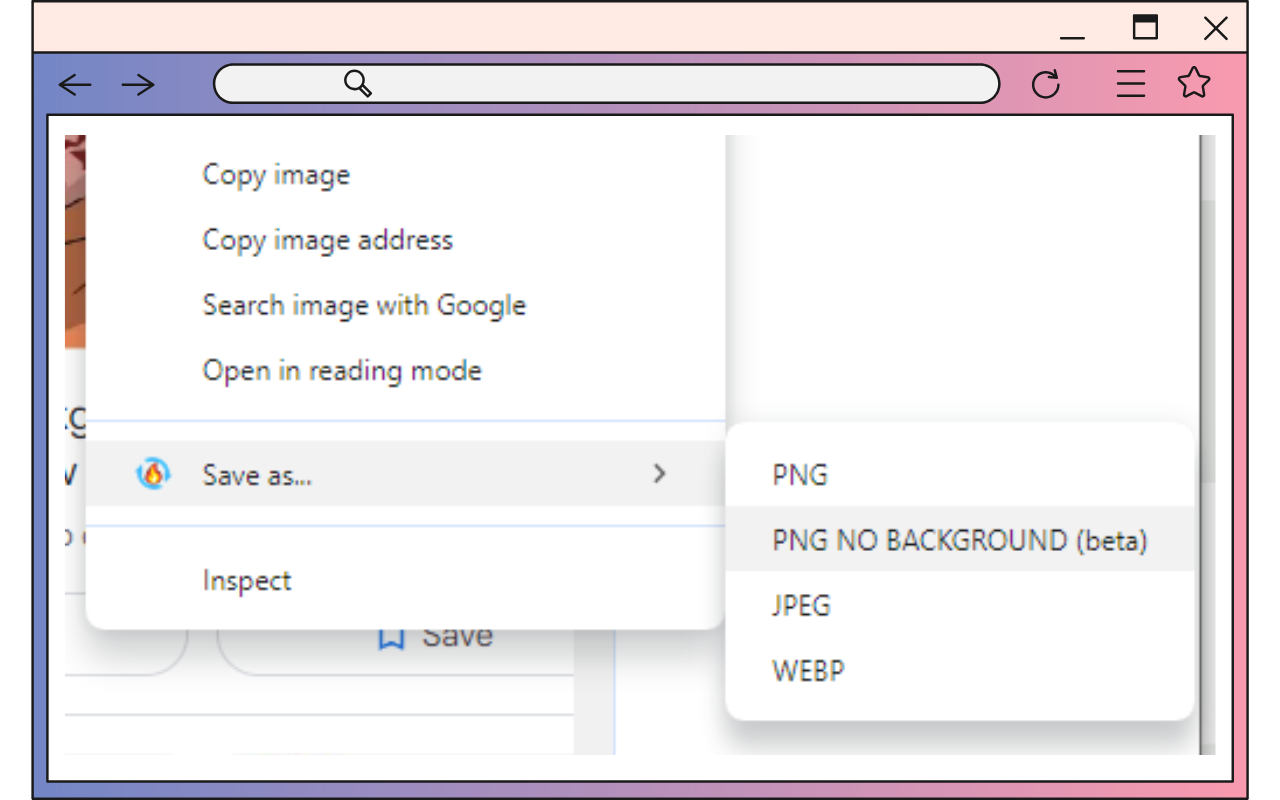The image size is (1280, 800).
Task: Open in reading mode
Action: click(x=342, y=370)
